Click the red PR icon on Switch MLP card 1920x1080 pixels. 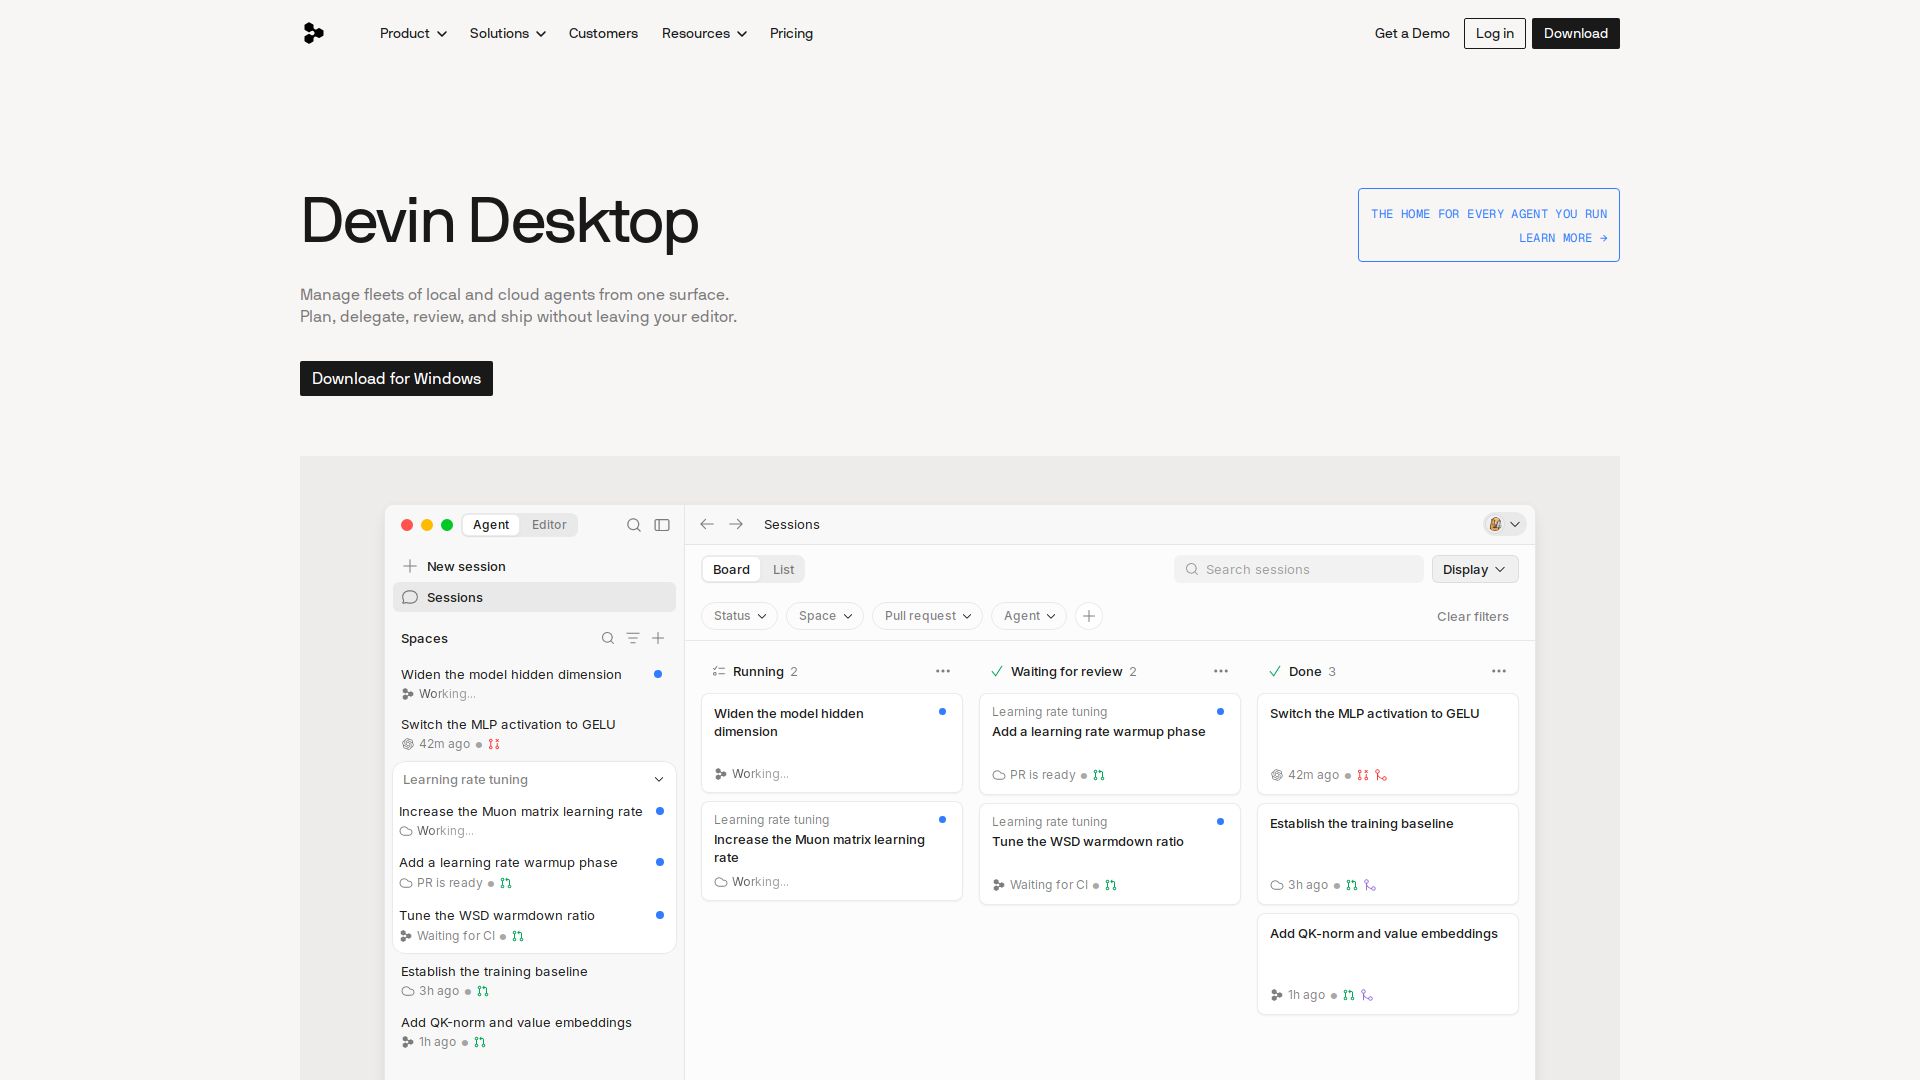1362,775
